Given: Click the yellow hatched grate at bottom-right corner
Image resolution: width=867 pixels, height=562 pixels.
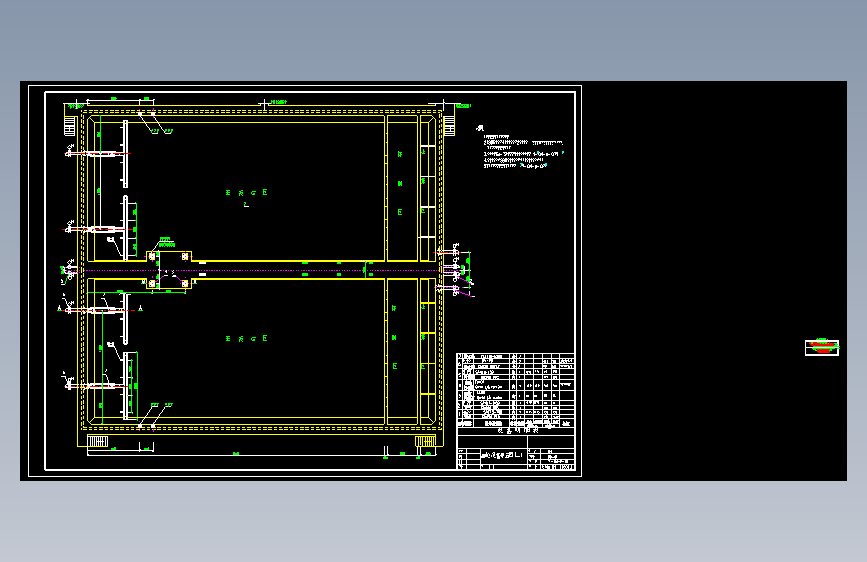Looking at the screenshot, I should coord(425,441).
